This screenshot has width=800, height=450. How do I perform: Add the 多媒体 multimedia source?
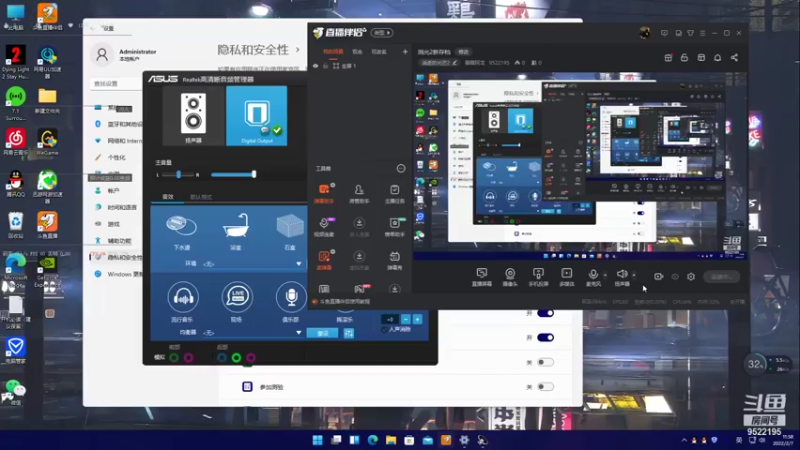pyautogui.click(x=567, y=277)
